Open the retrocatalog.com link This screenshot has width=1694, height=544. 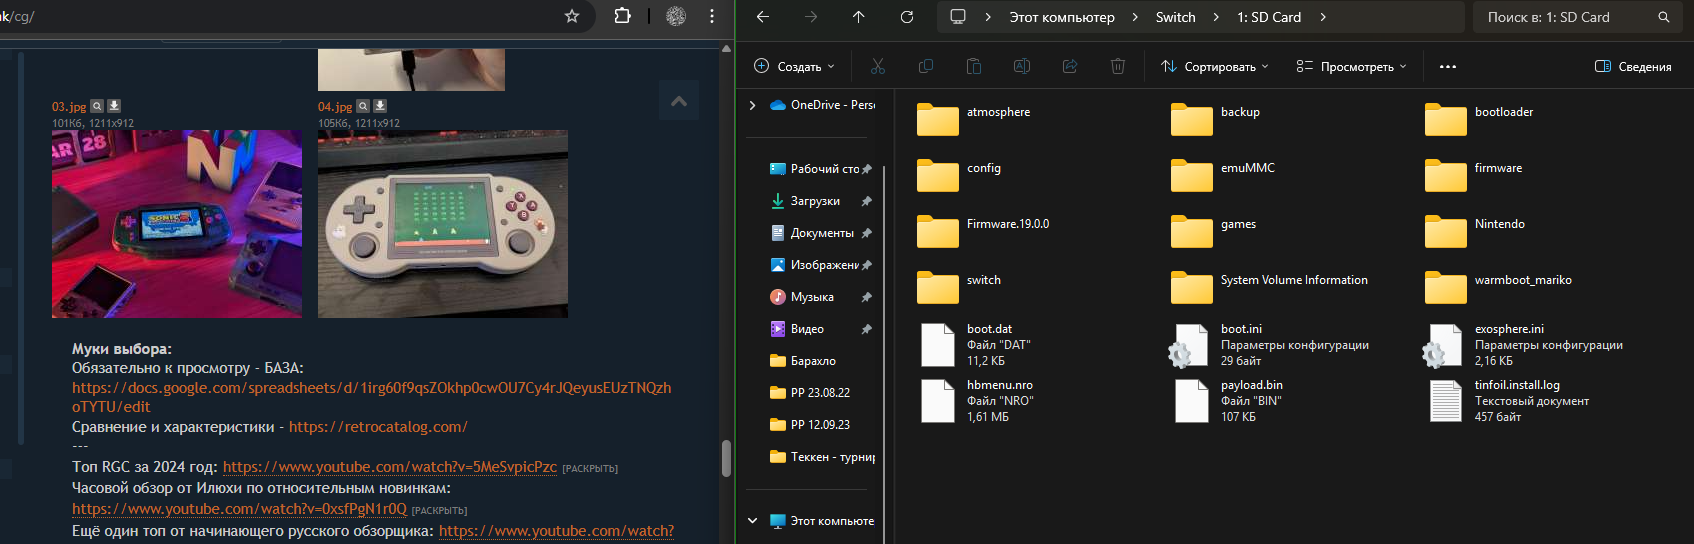[x=378, y=427]
